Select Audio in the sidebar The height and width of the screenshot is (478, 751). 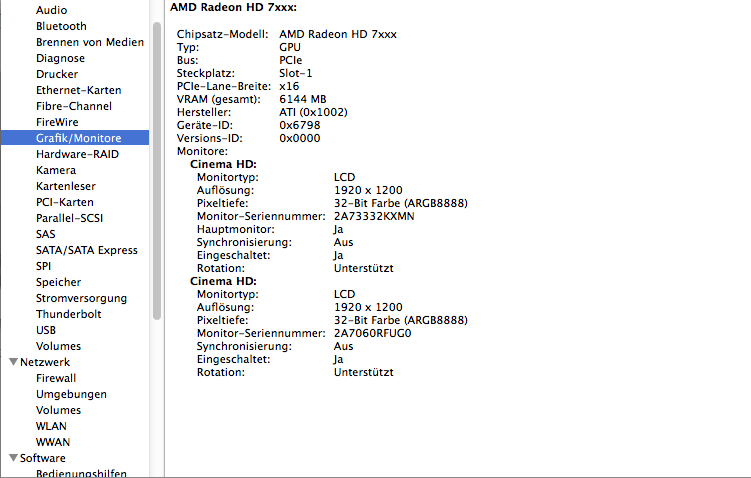tap(51, 10)
